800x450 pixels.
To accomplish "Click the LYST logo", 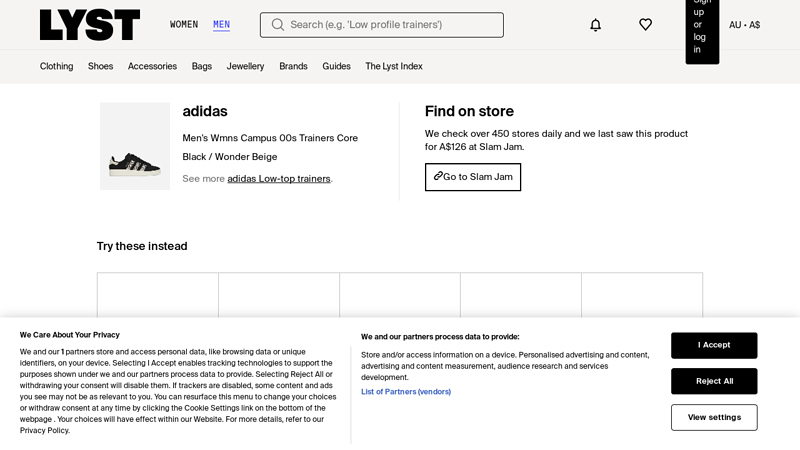I will pyautogui.click(x=90, y=24).
